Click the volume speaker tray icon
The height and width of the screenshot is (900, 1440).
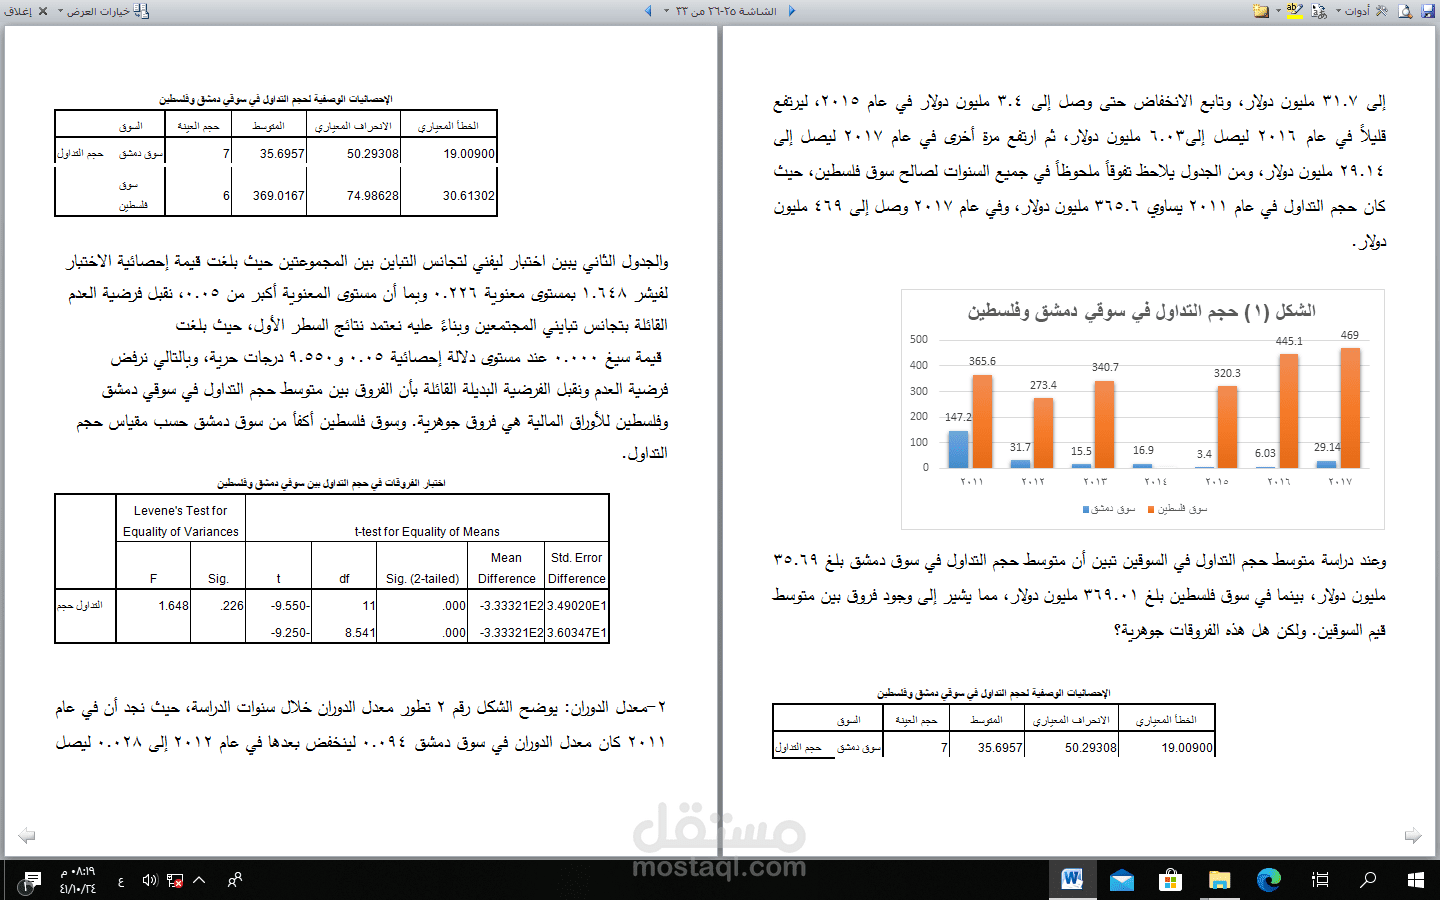[150, 880]
